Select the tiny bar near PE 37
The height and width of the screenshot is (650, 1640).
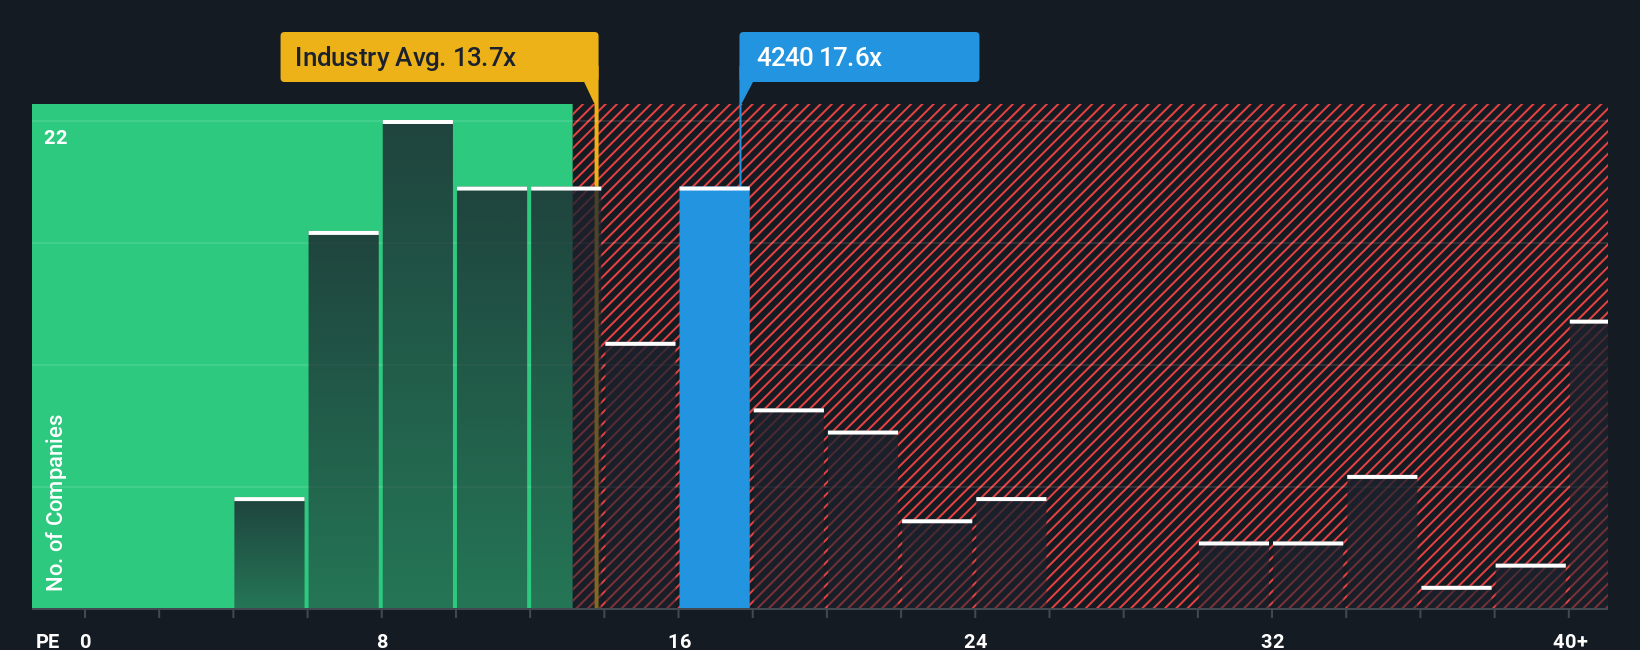[x=1456, y=597]
